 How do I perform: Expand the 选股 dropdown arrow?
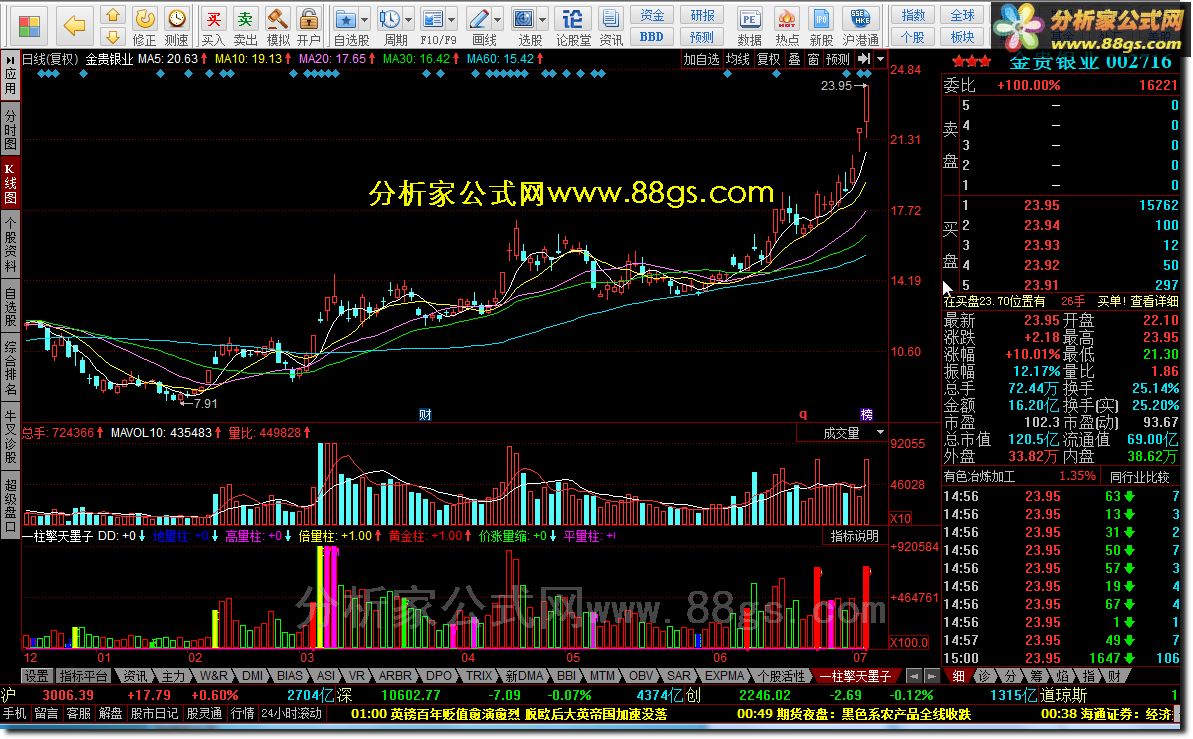(542, 20)
